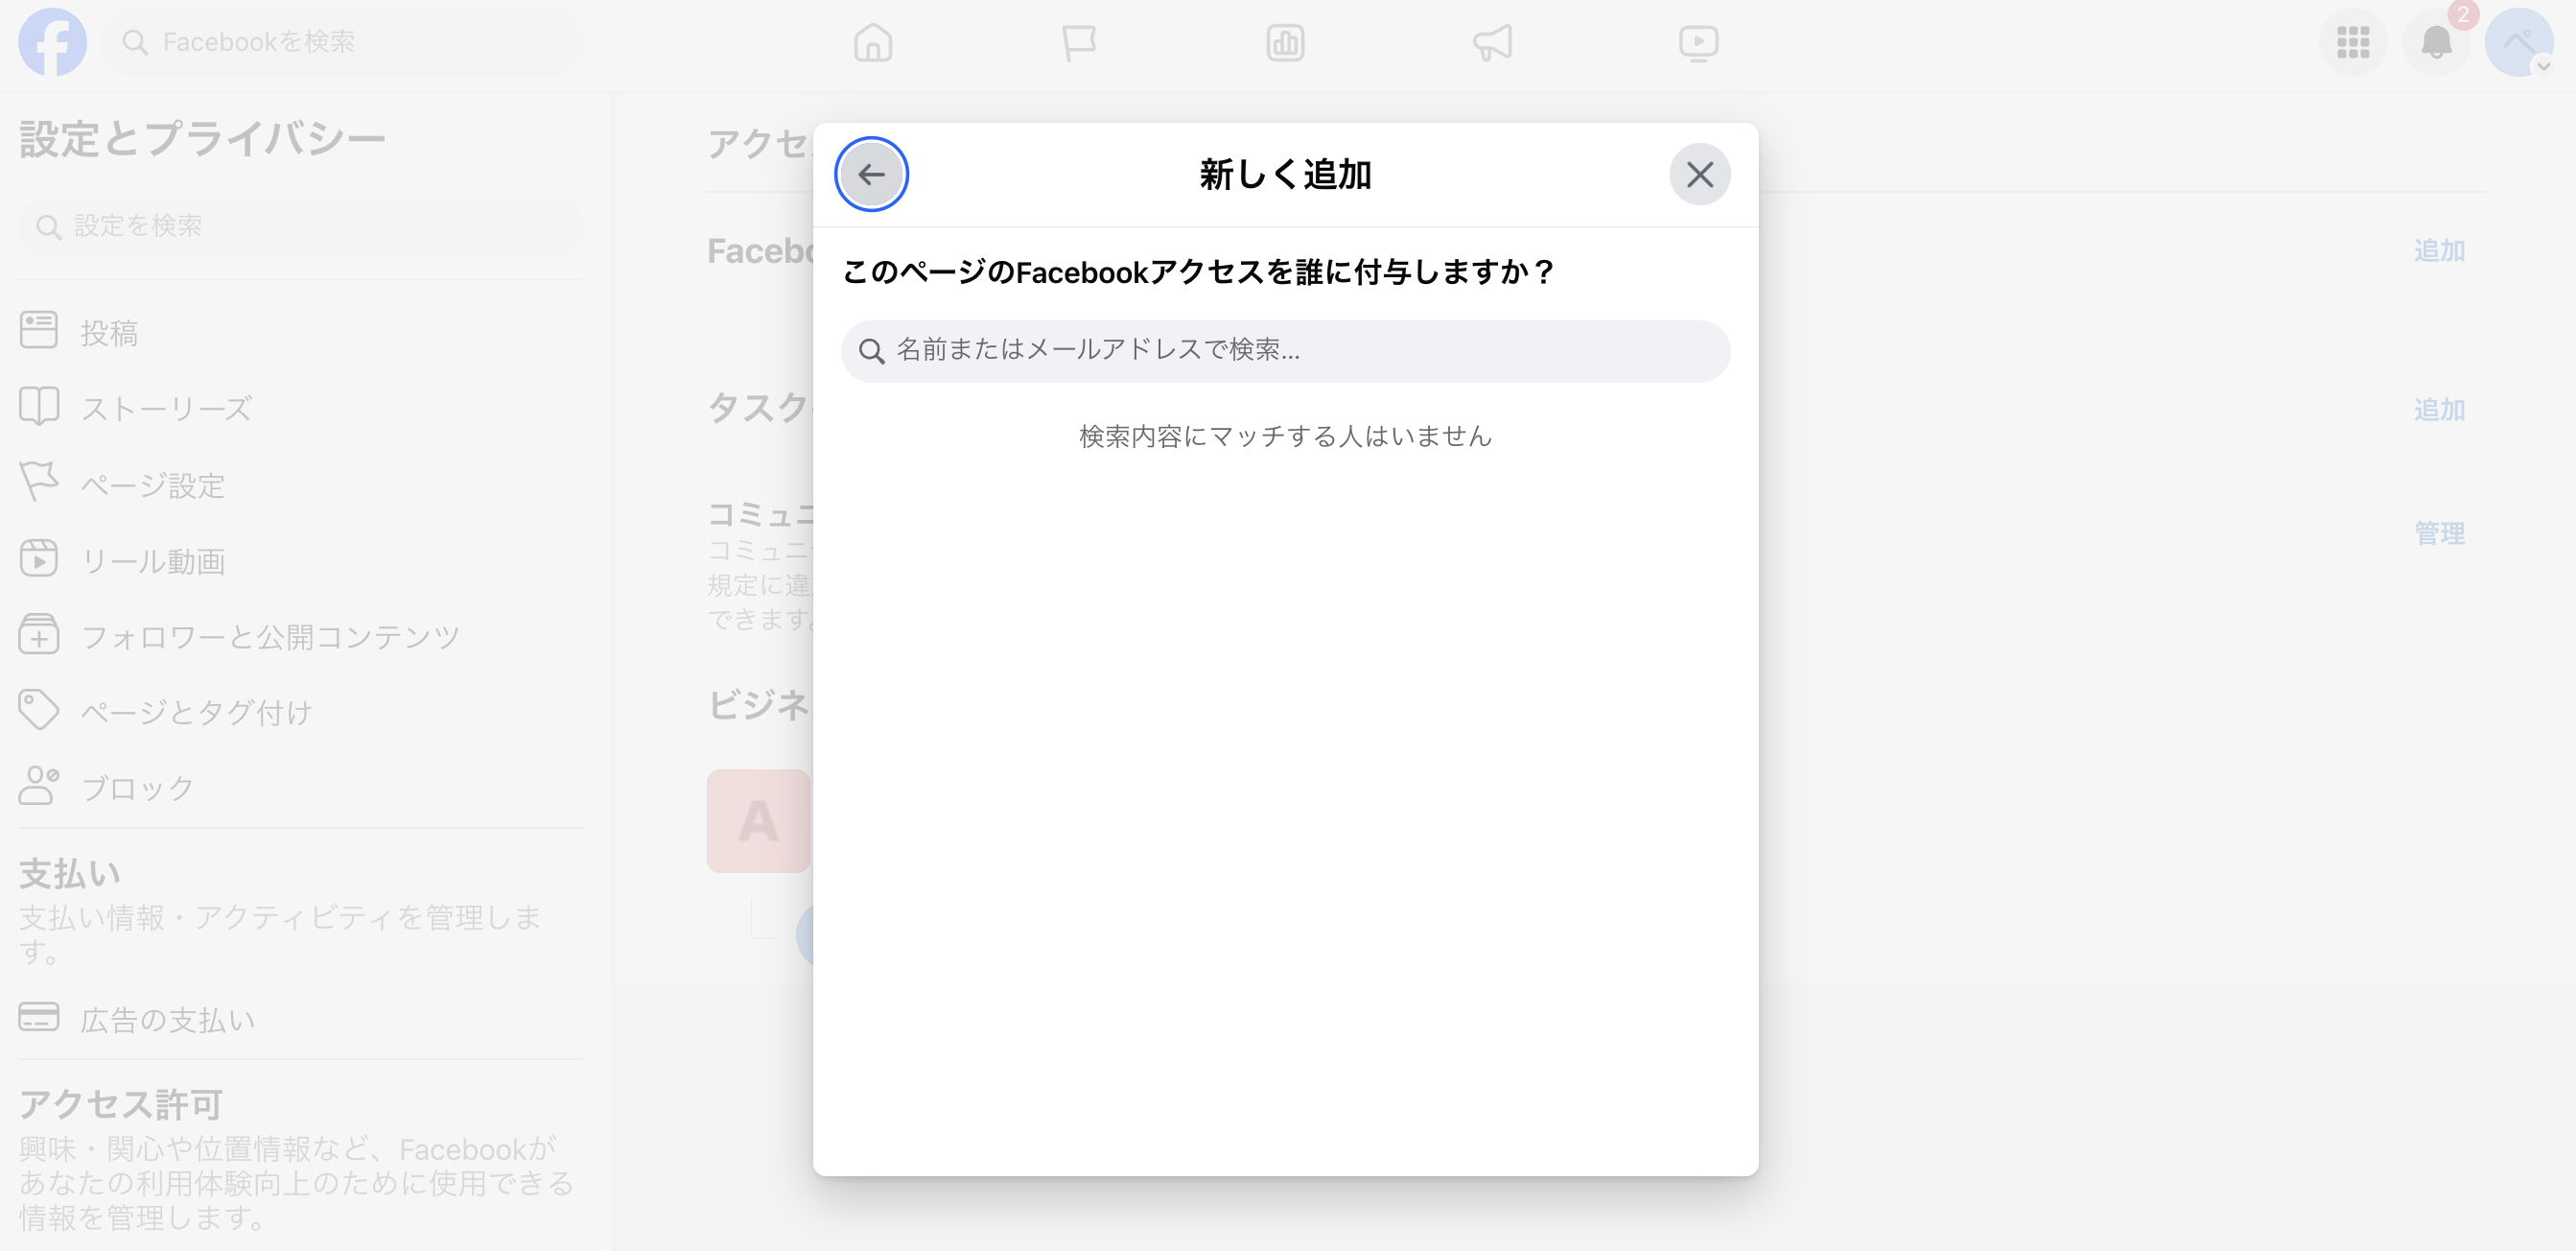This screenshot has width=2576, height=1251.
Task: Click the Facebook logo
Action: point(54,42)
